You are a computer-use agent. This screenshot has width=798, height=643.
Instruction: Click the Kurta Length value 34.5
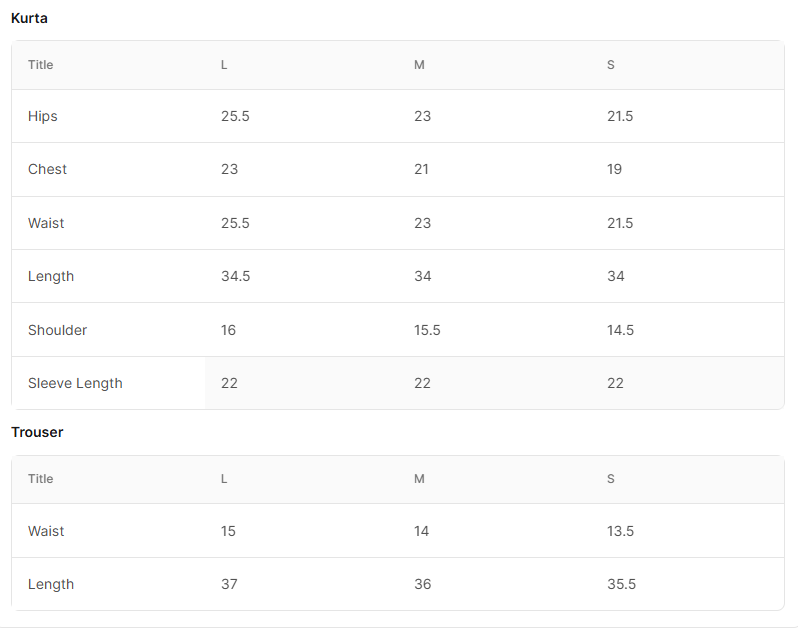tap(236, 276)
